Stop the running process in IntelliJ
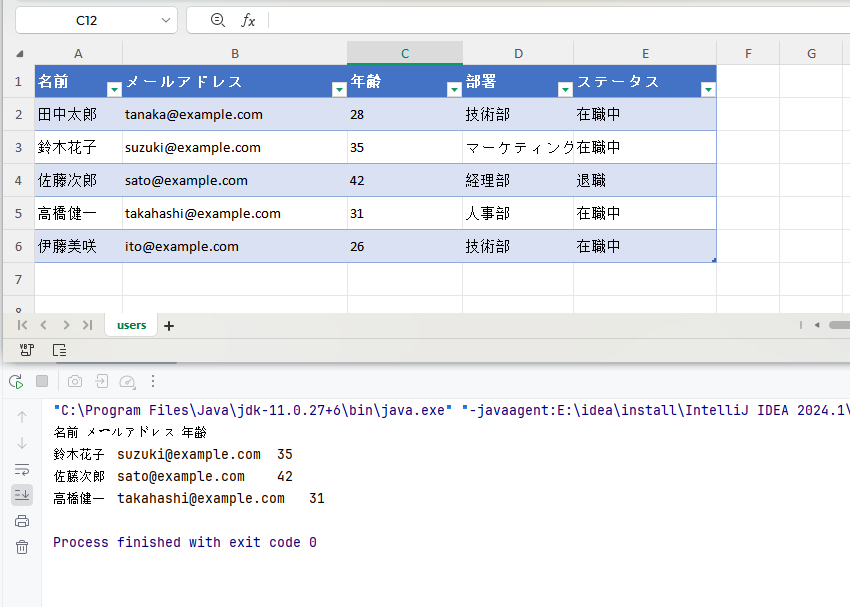The height and width of the screenshot is (607, 850). (x=42, y=381)
